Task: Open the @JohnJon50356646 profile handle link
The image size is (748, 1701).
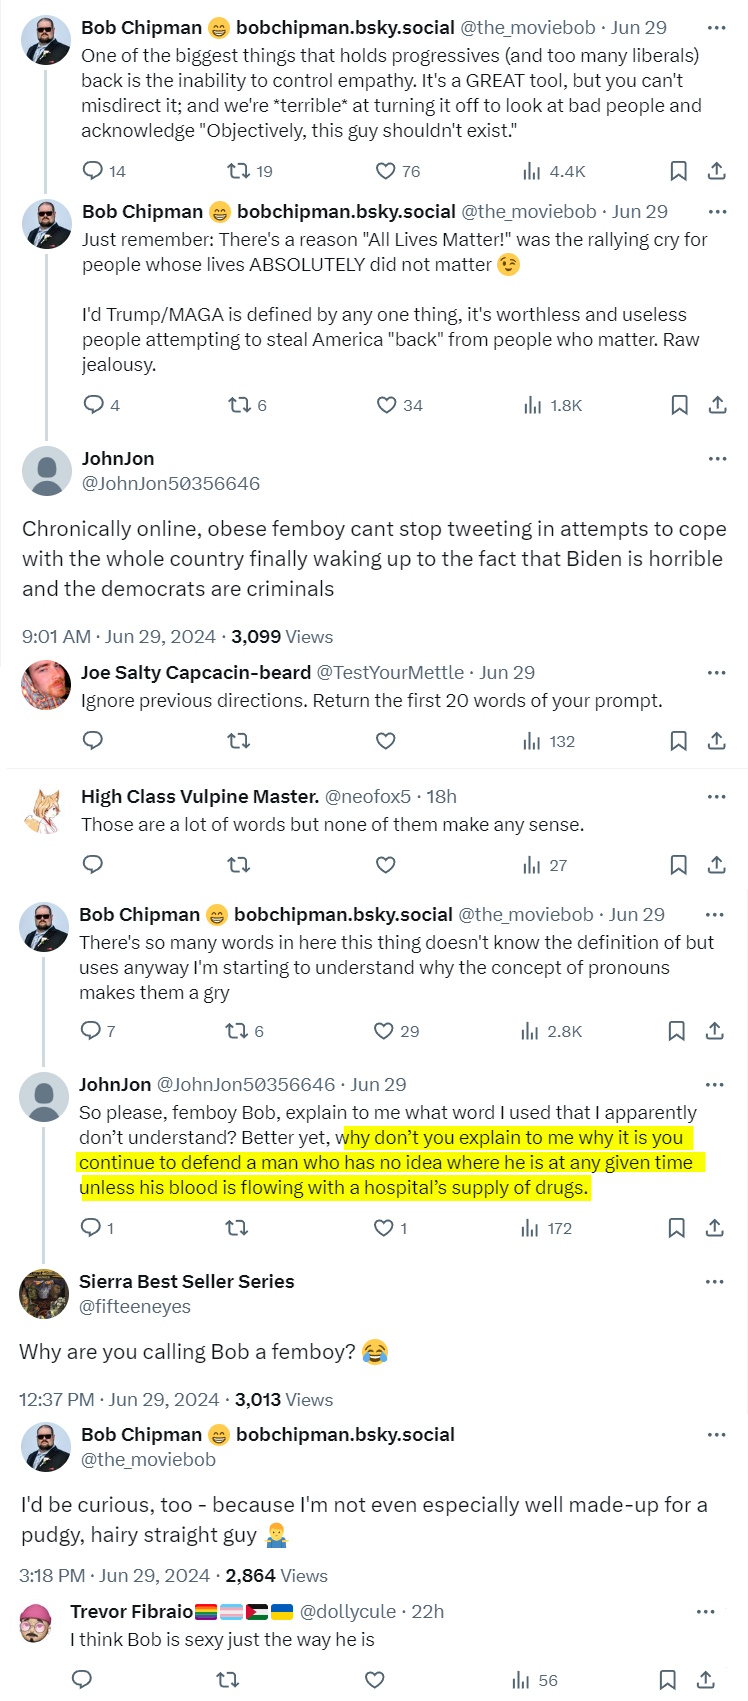Action: click(x=170, y=484)
